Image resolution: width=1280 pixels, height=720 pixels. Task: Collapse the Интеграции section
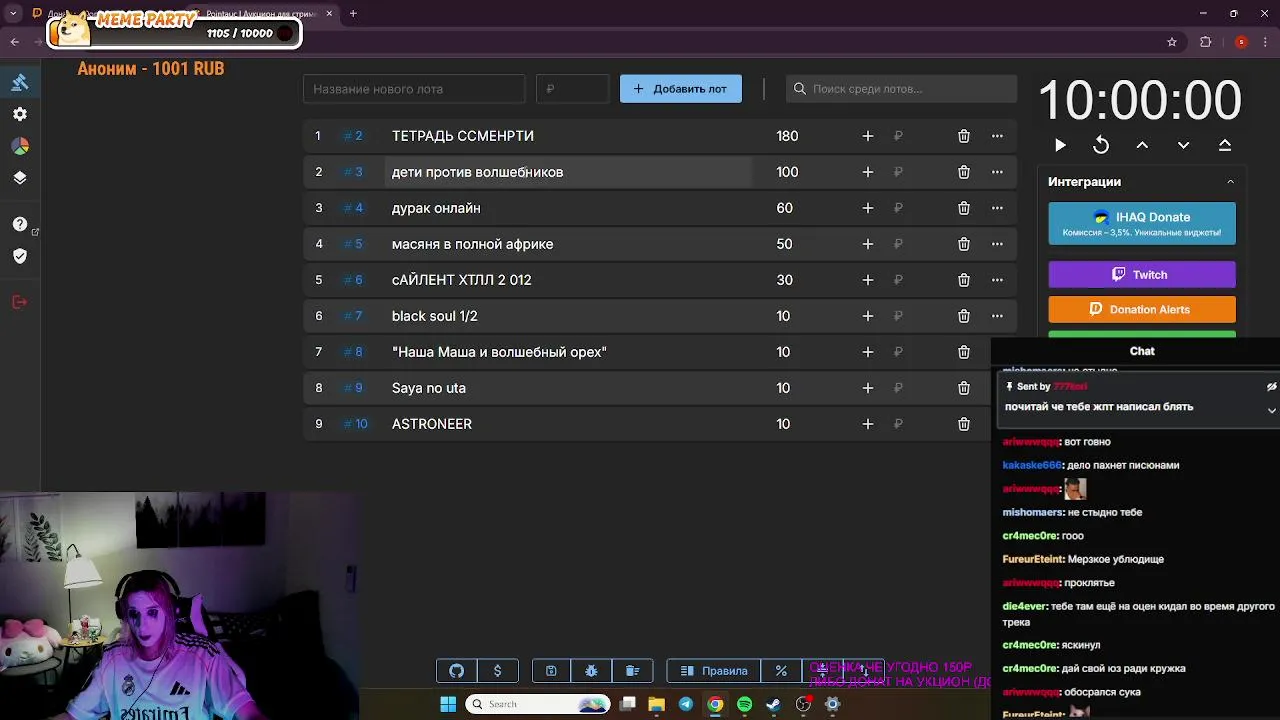[x=1230, y=182]
